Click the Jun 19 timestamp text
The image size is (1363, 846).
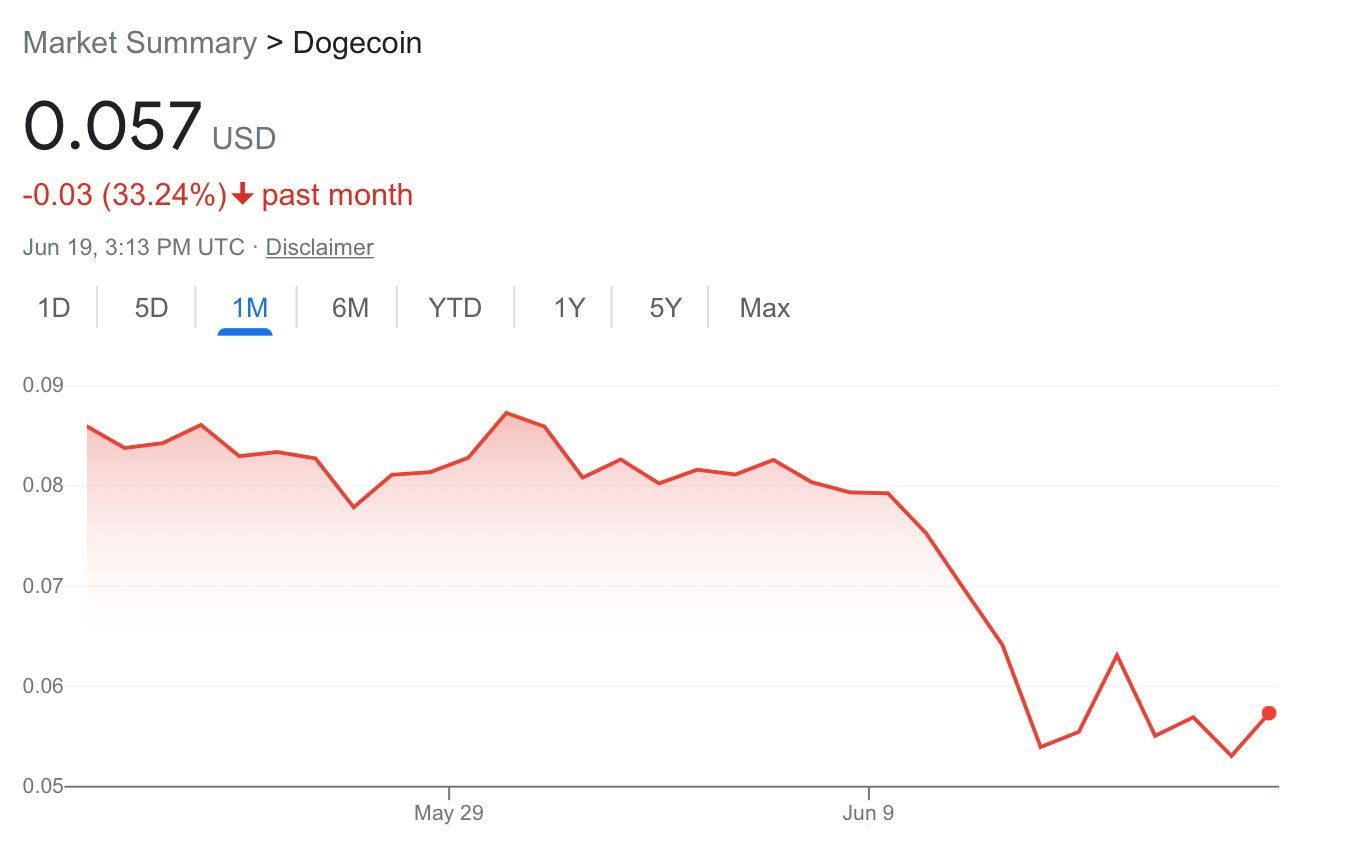coord(134,248)
